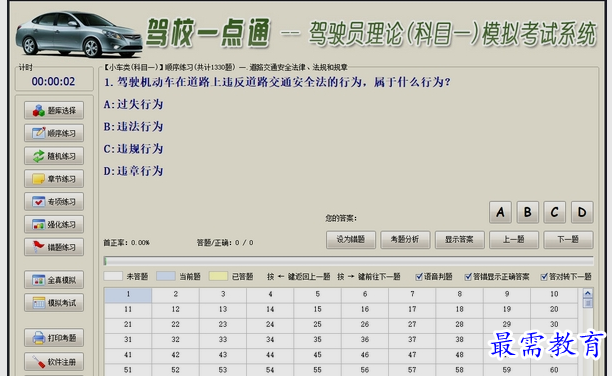
Task: Click the 未答题 legend swatch
Action: click(113, 276)
